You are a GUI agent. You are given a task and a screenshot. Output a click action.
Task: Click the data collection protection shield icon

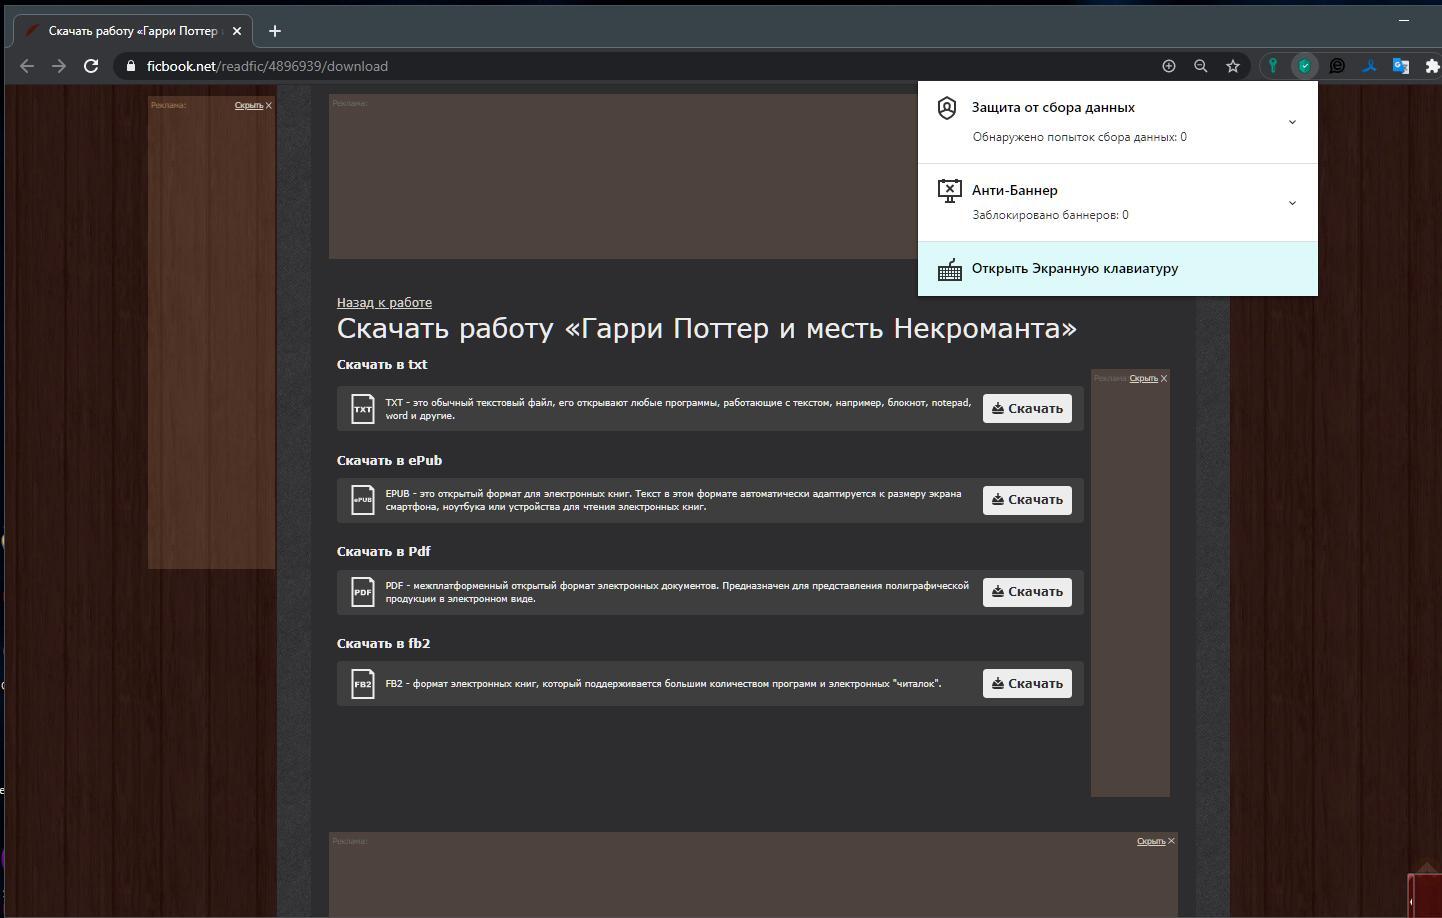click(x=947, y=108)
